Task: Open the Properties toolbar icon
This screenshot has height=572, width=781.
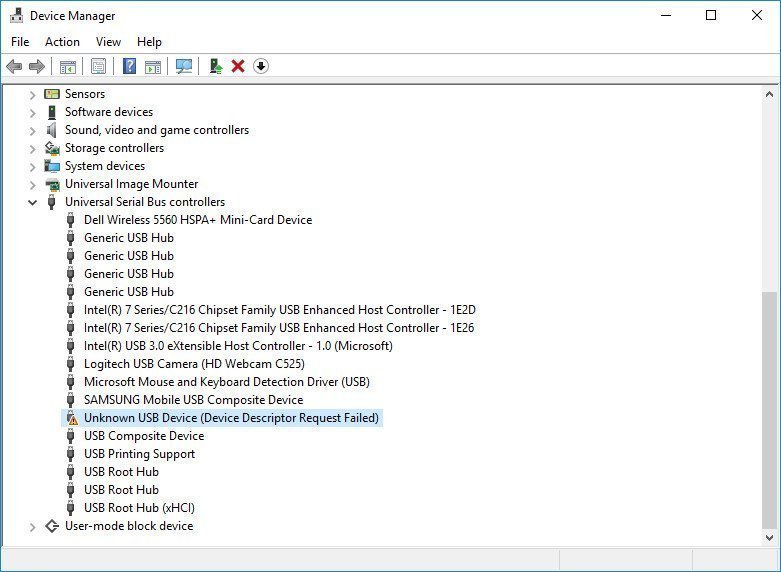Action: pos(98,66)
